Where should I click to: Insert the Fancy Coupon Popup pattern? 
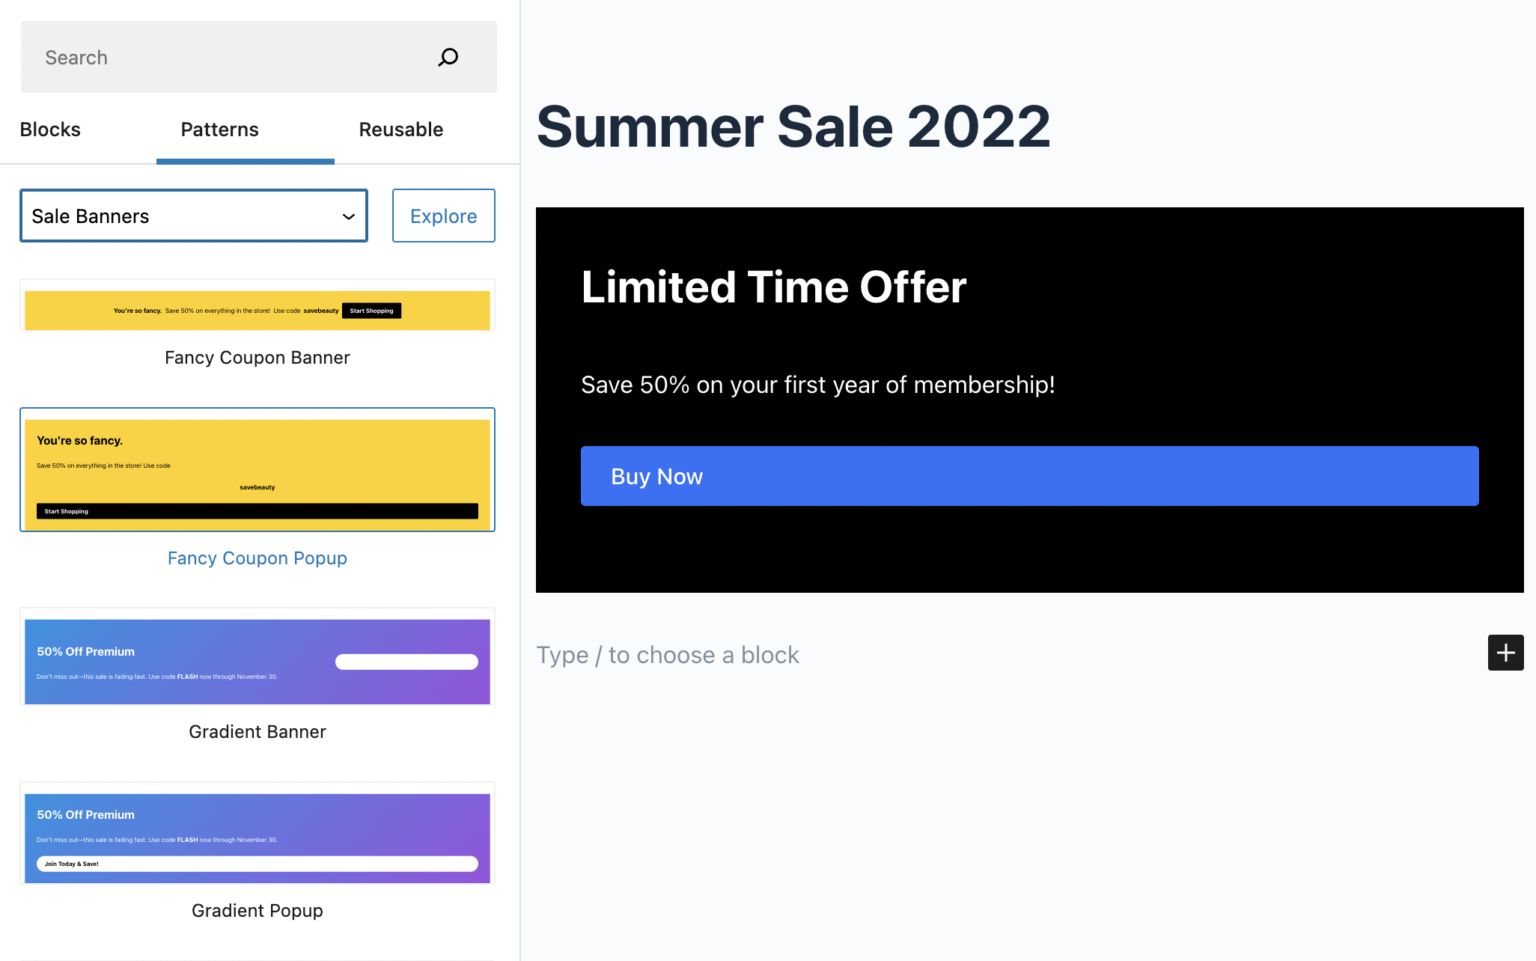[x=257, y=470]
